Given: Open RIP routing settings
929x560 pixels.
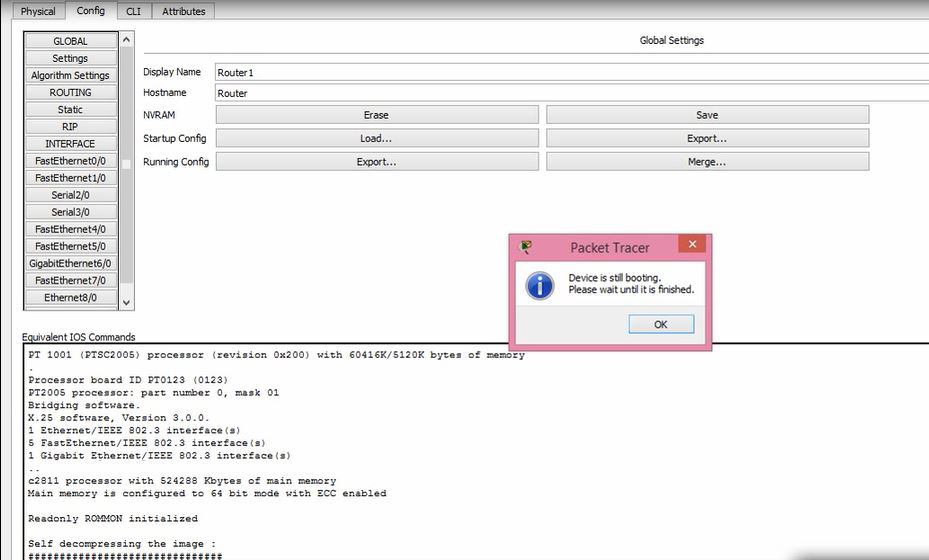Looking at the screenshot, I should pyautogui.click(x=71, y=127).
